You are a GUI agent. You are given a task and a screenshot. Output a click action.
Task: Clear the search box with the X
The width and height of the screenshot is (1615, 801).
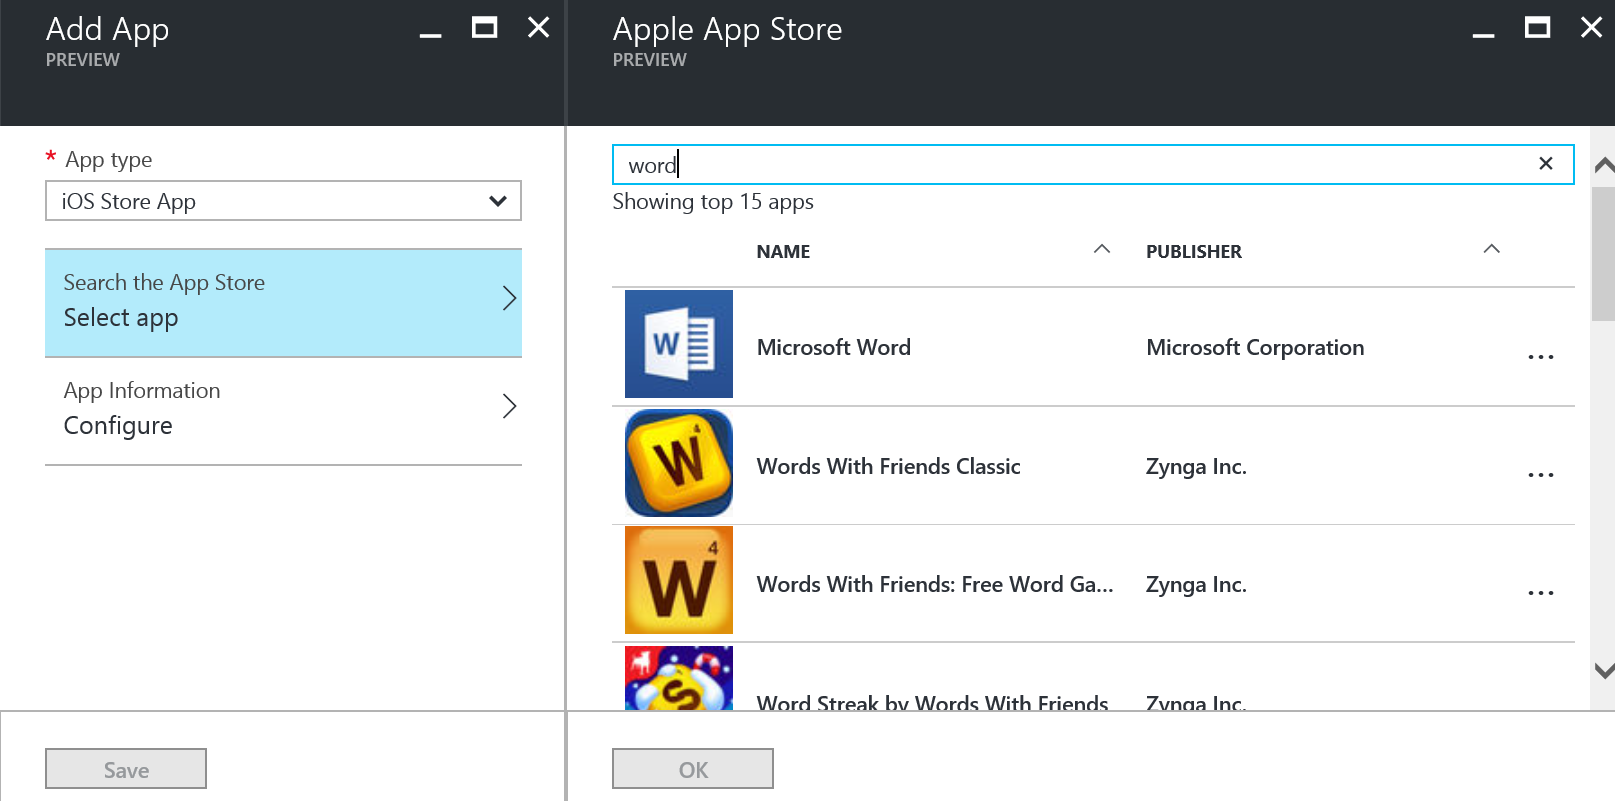[1545, 164]
